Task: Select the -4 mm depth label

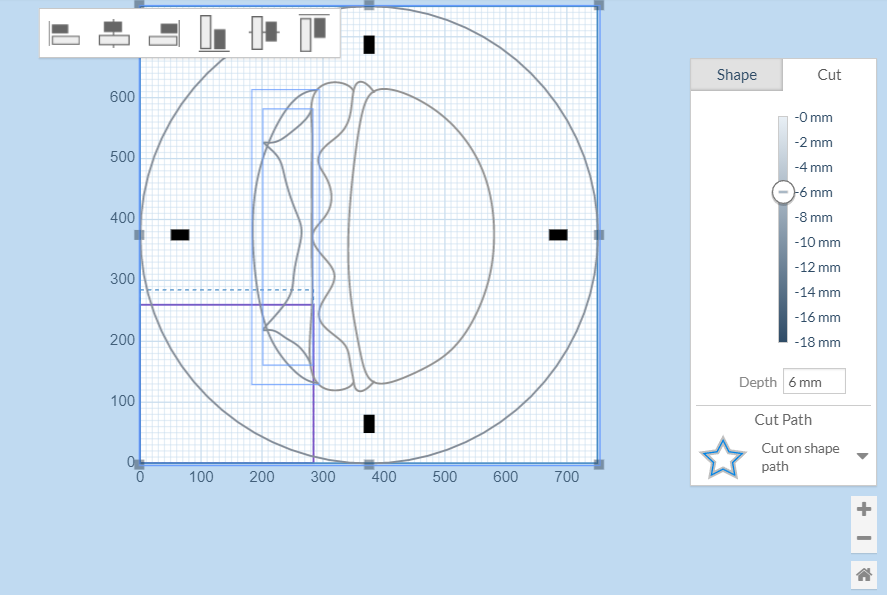Action: click(813, 167)
